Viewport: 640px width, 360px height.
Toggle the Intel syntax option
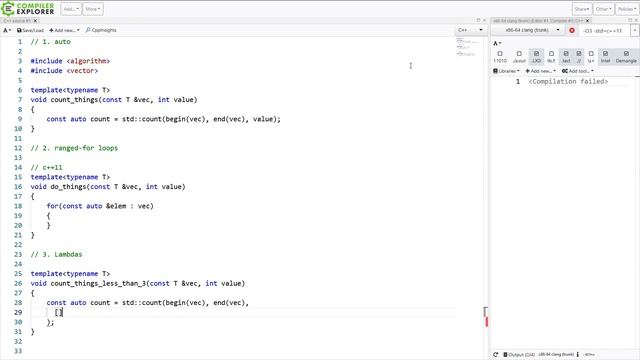tap(605, 57)
